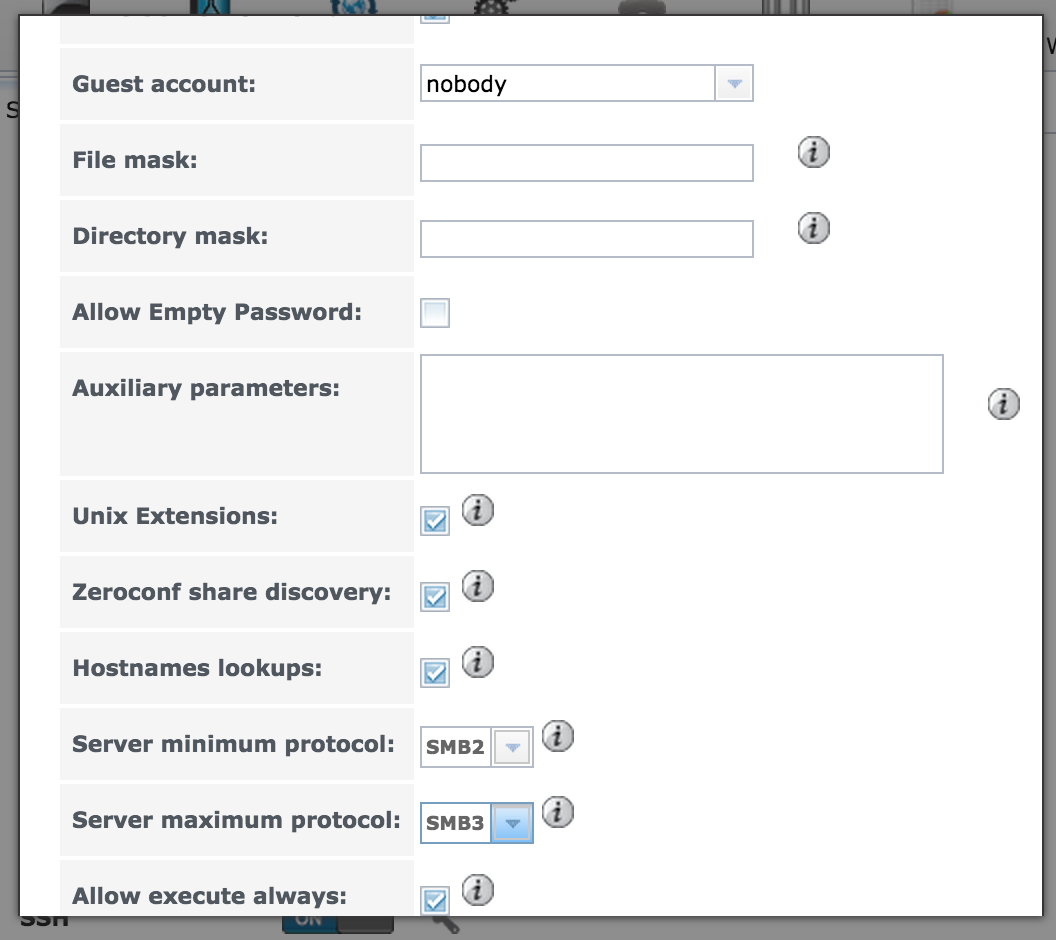
Task: Toggle the Hostnames lookups checkbox
Action: point(435,673)
